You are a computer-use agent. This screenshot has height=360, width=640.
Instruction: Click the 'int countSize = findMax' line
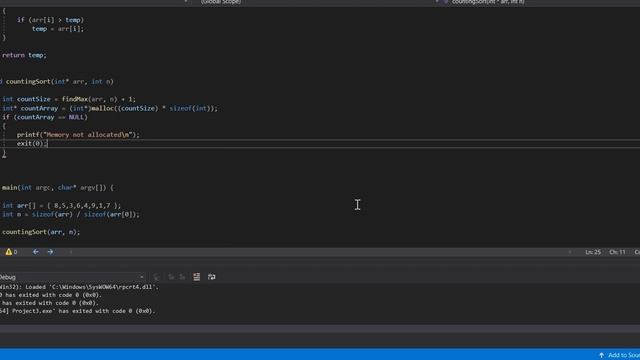[69, 99]
